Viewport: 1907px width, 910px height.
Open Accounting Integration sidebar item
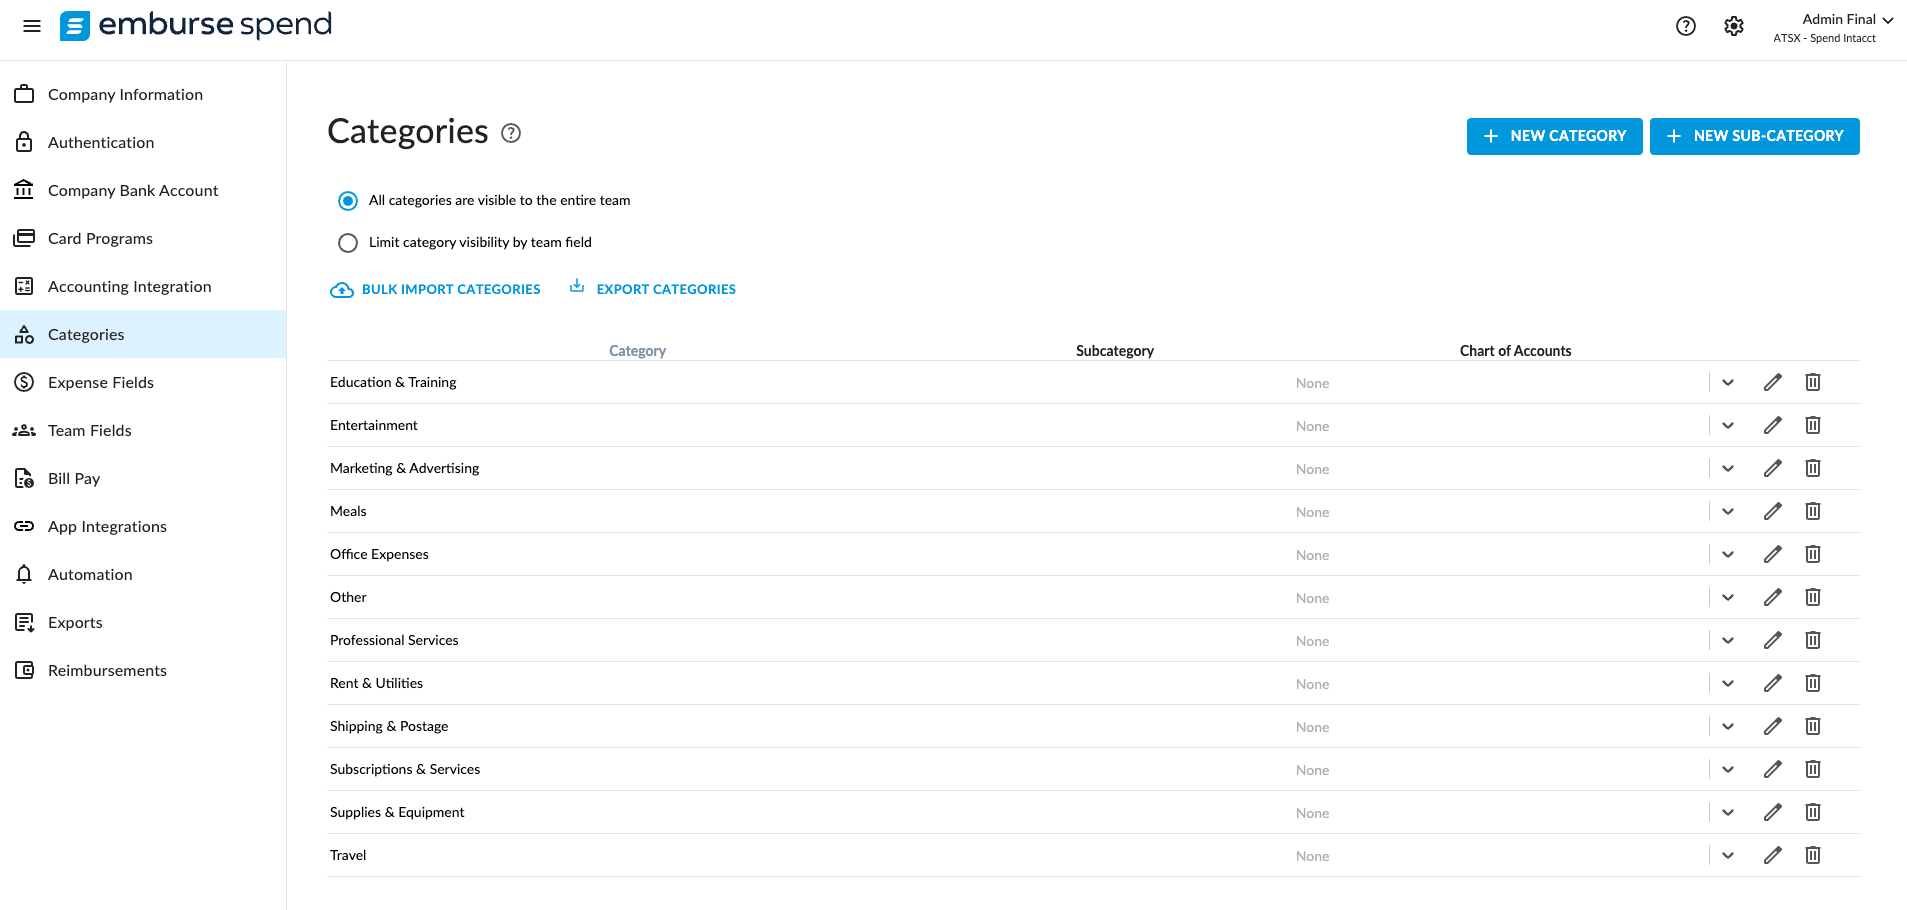coord(129,286)
